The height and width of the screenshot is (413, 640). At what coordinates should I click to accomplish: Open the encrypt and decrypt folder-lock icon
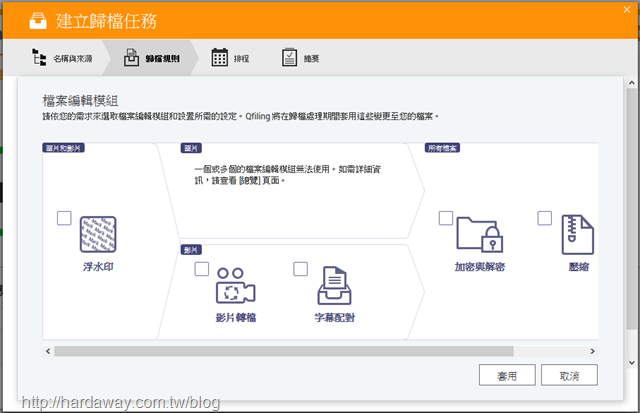(x=480, y=234)
